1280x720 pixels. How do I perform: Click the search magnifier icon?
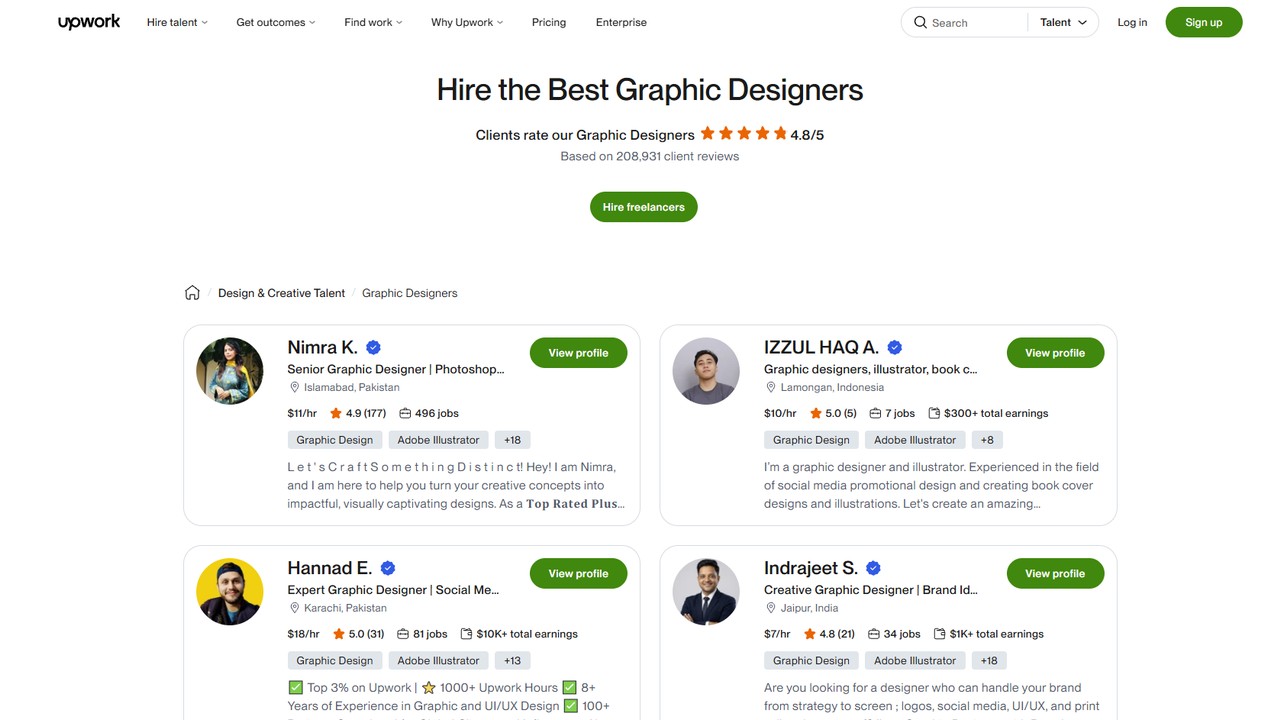point(920,22)
